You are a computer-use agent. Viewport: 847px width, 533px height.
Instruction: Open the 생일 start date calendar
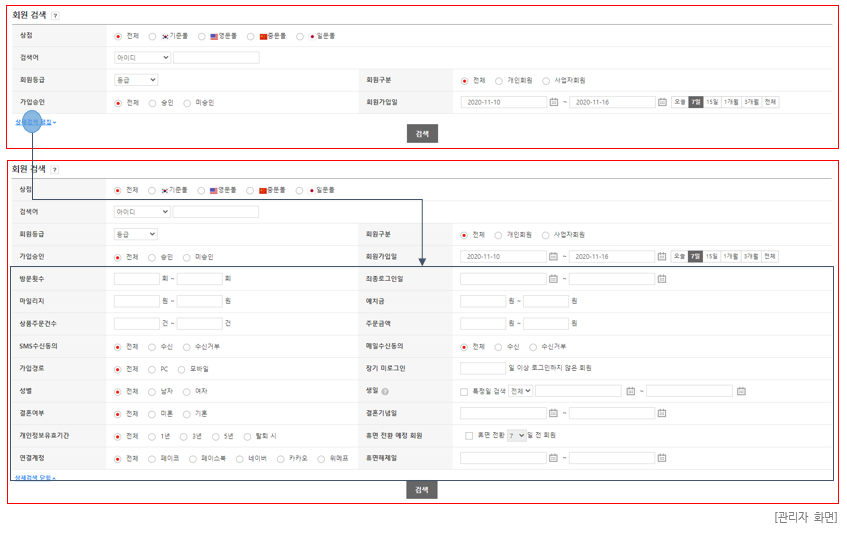click(x=630, y=391)
